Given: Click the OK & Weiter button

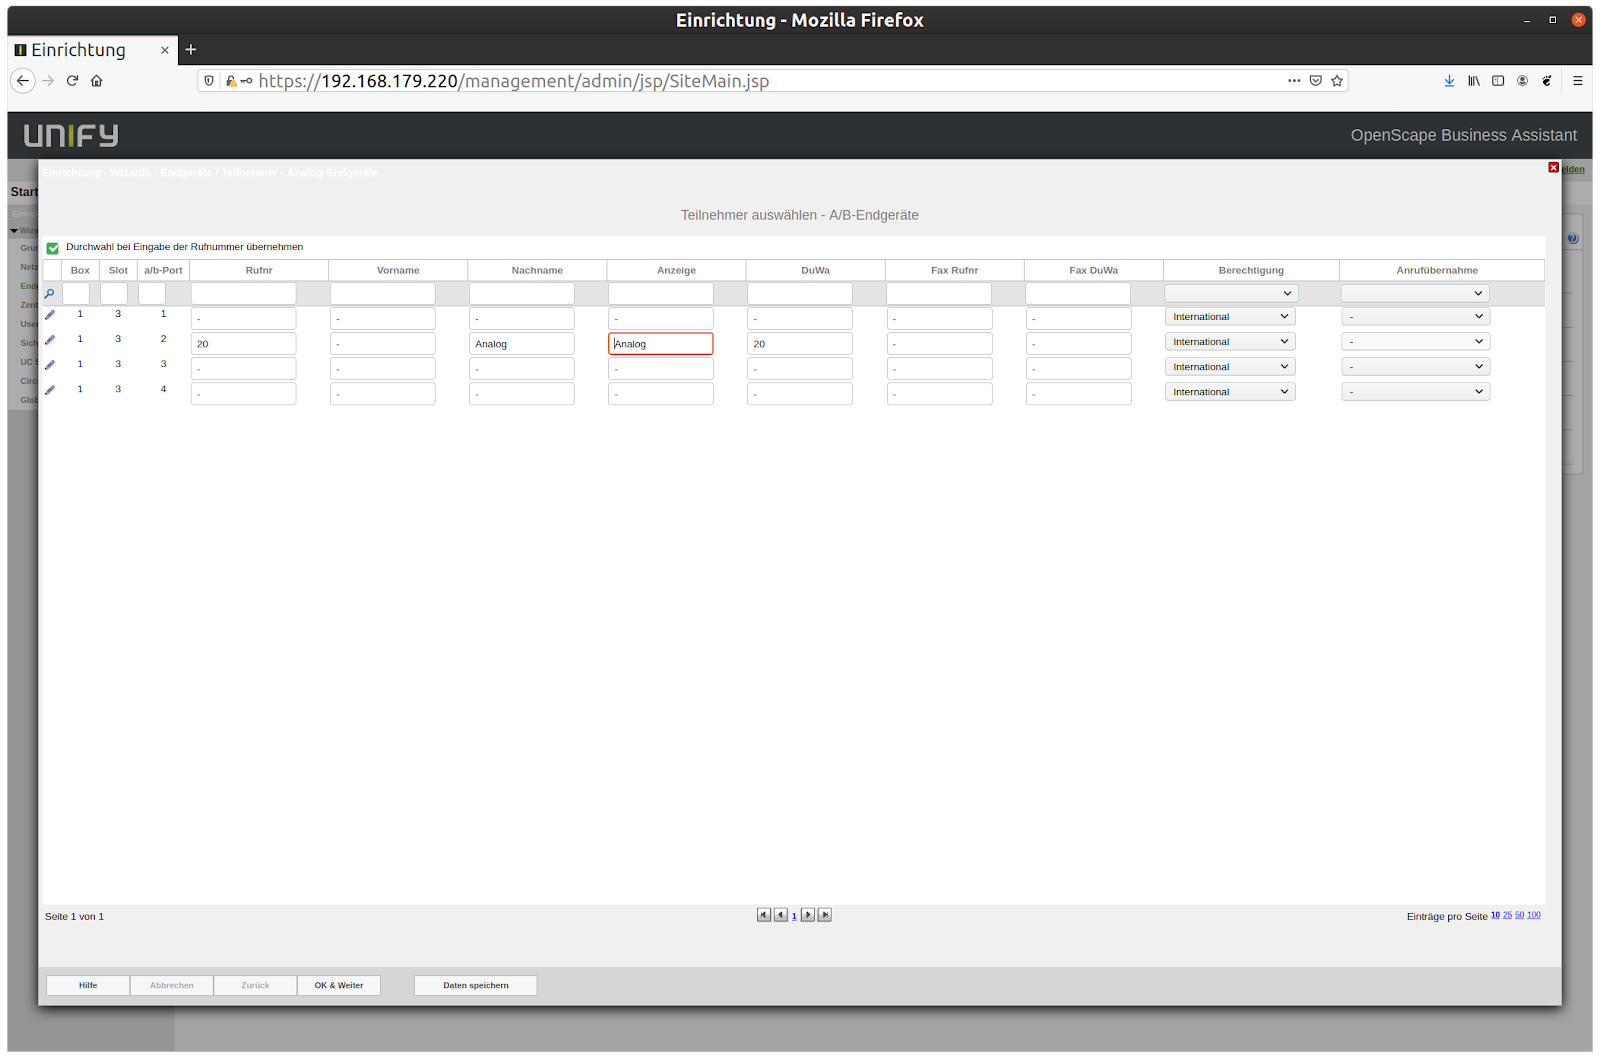Looking at the screenshot, I should tap(339, 986).
